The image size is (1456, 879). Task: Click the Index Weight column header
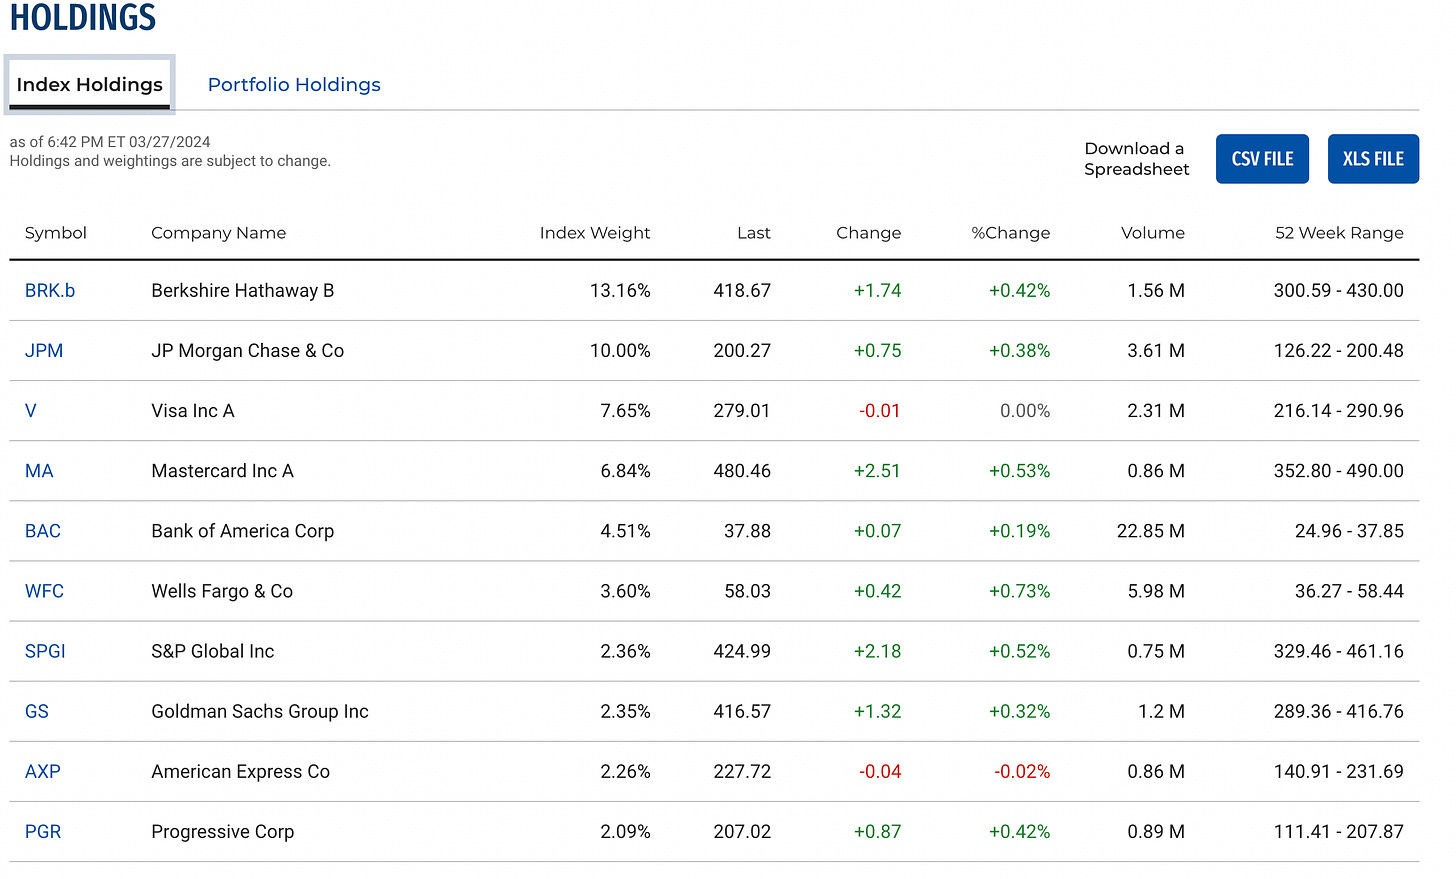coord(595,233)
